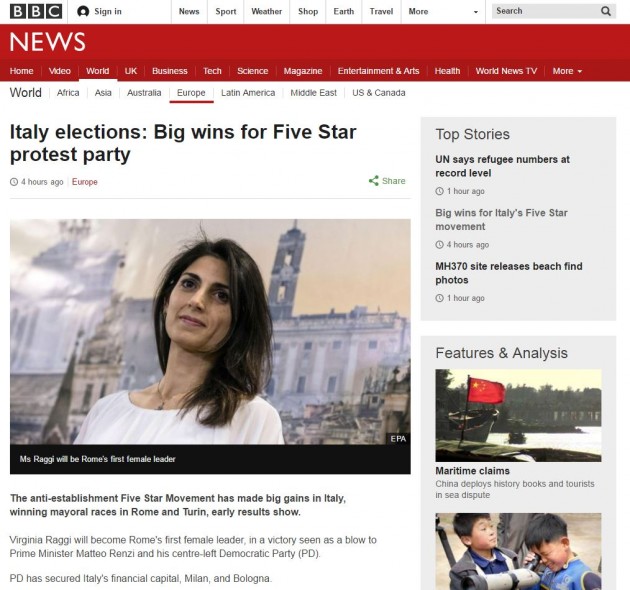
Task: Click thumbnail of boys with telescope
Action: [518, 551]
